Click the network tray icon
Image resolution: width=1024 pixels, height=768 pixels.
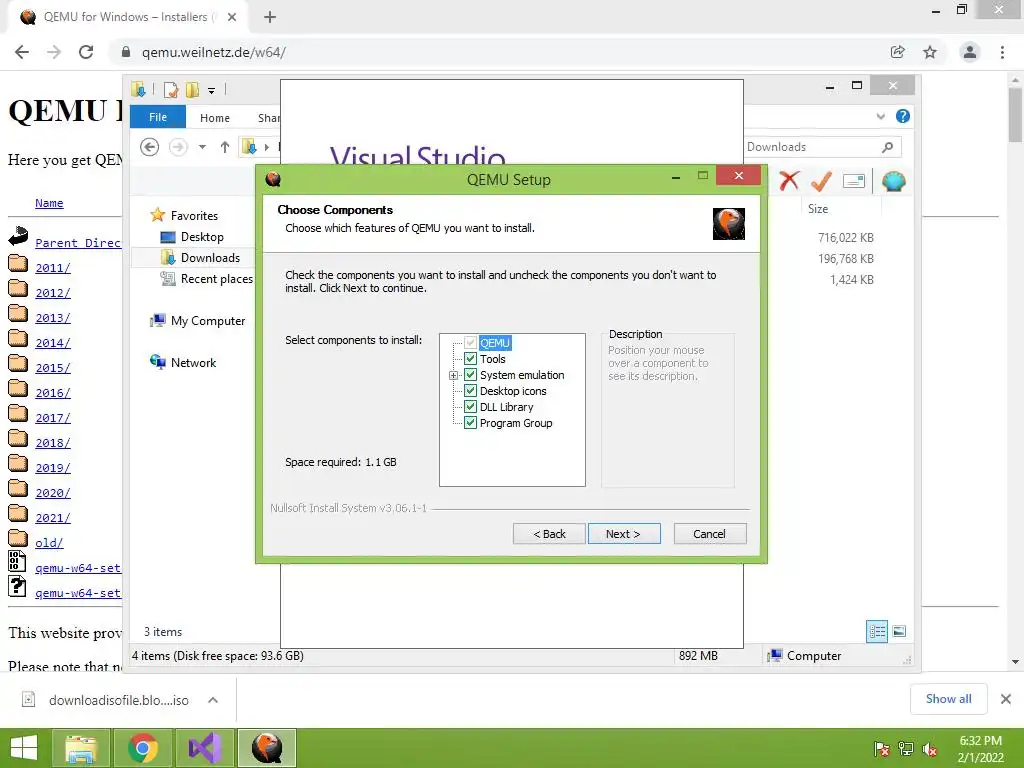[x=906, y=749]
